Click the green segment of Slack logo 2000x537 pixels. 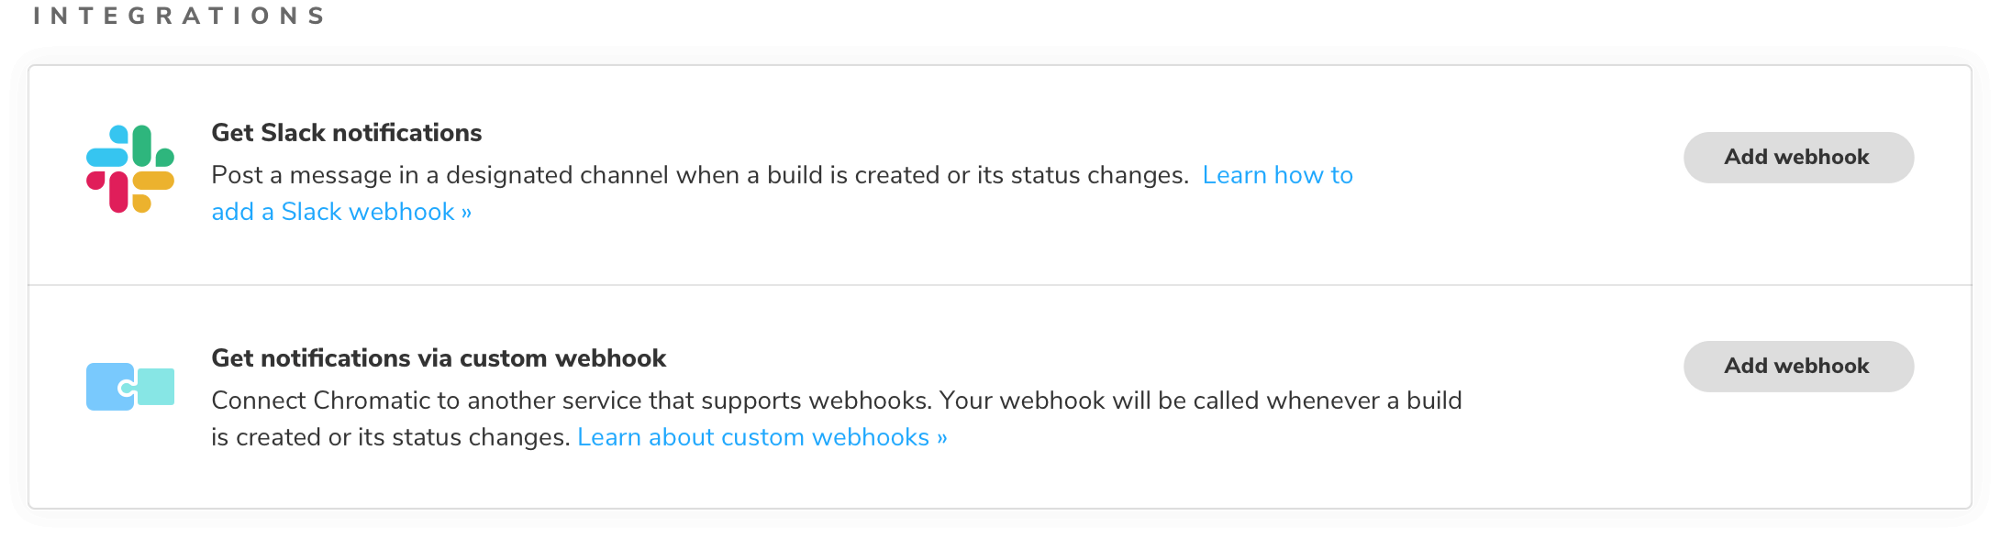point(153,146)
